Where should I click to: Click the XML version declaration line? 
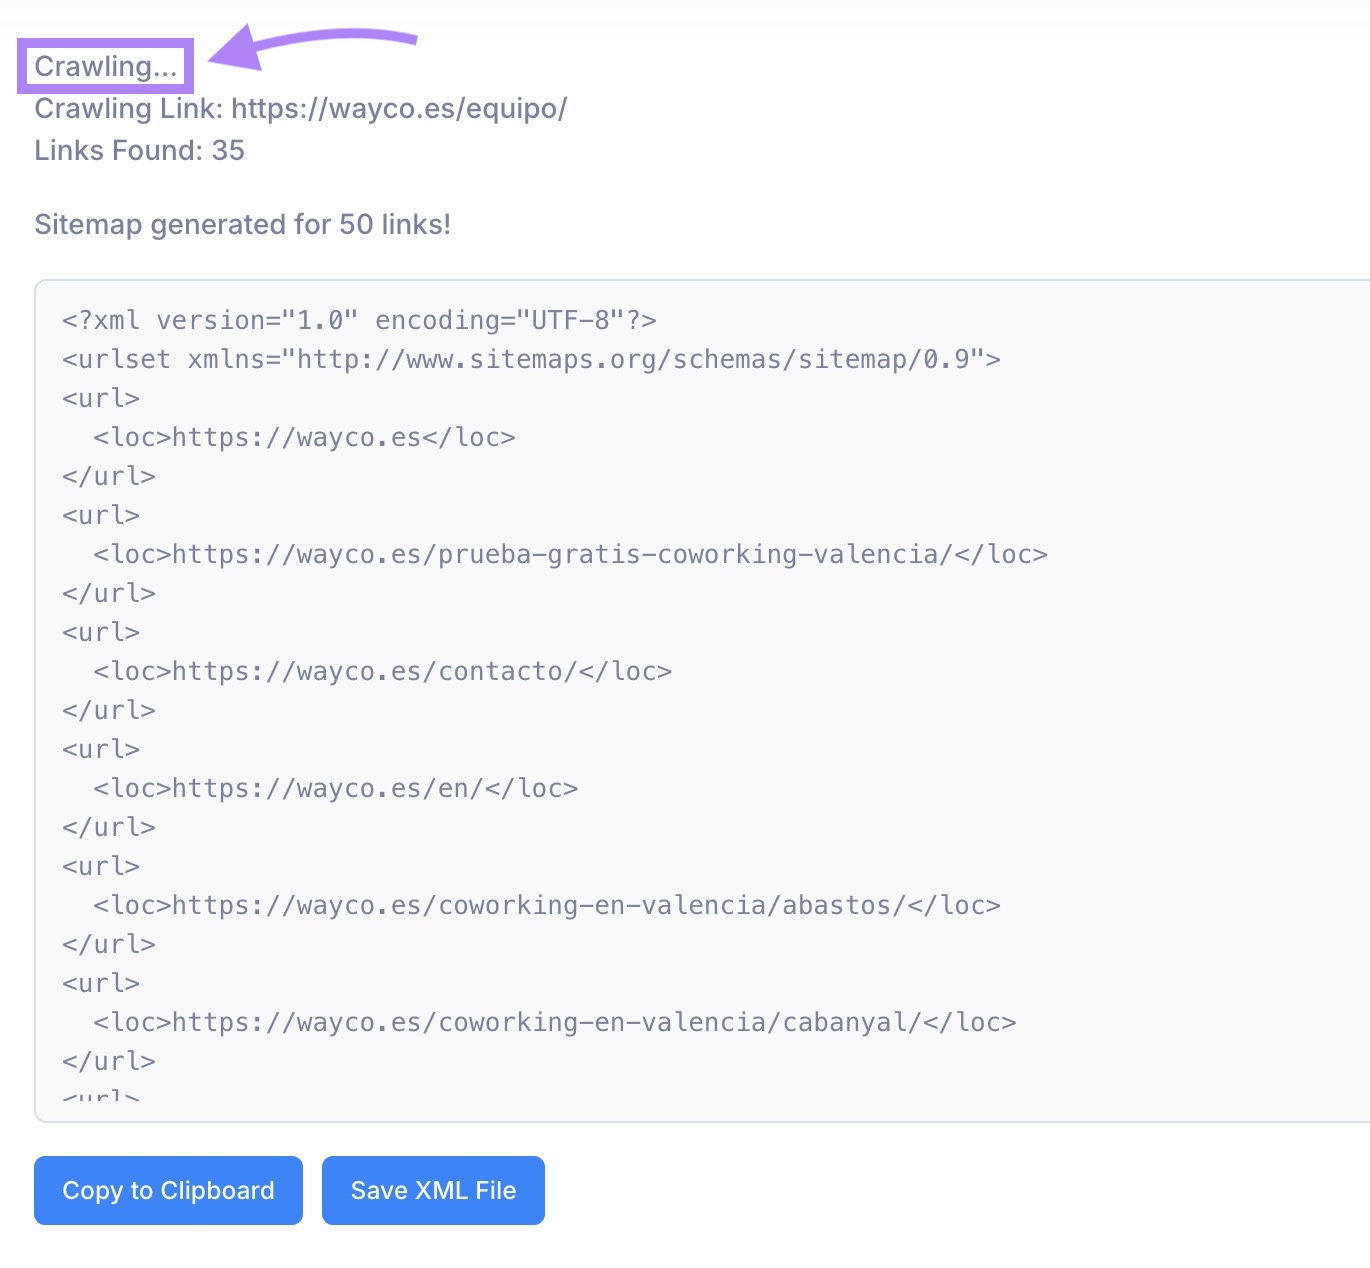358,319
